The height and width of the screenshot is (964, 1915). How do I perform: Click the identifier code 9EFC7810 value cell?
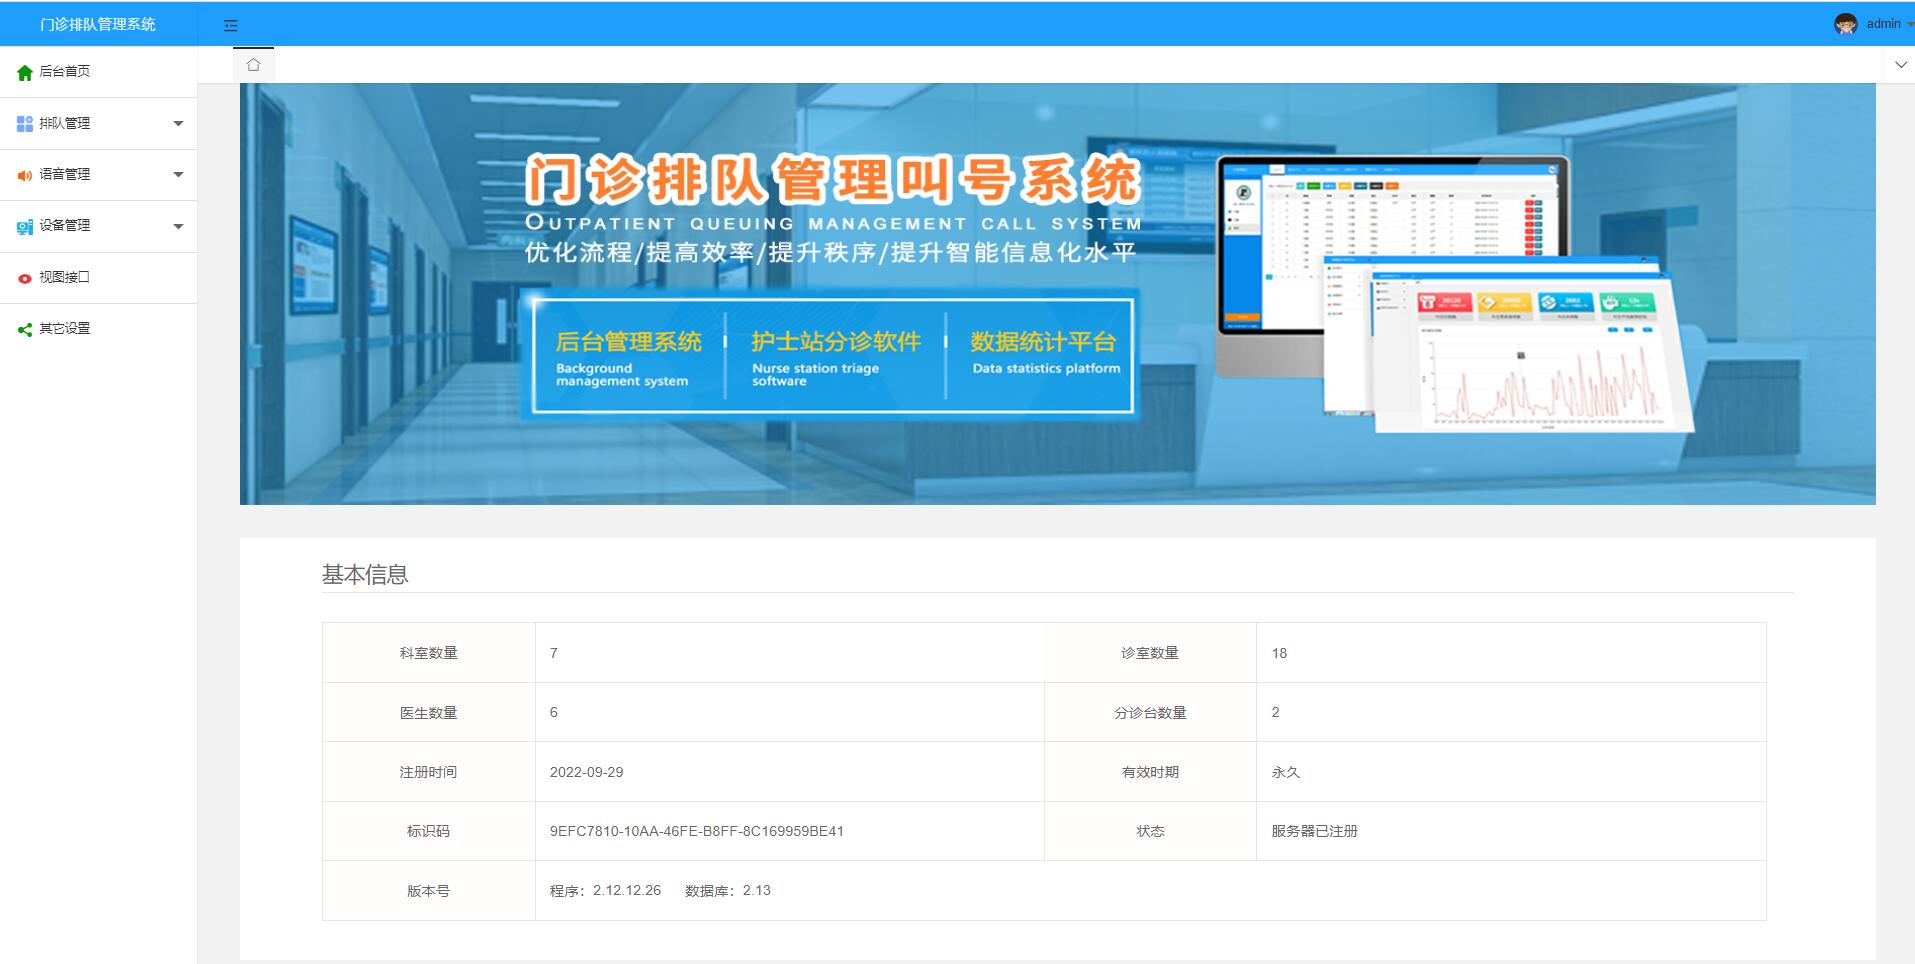pos(697,831)
